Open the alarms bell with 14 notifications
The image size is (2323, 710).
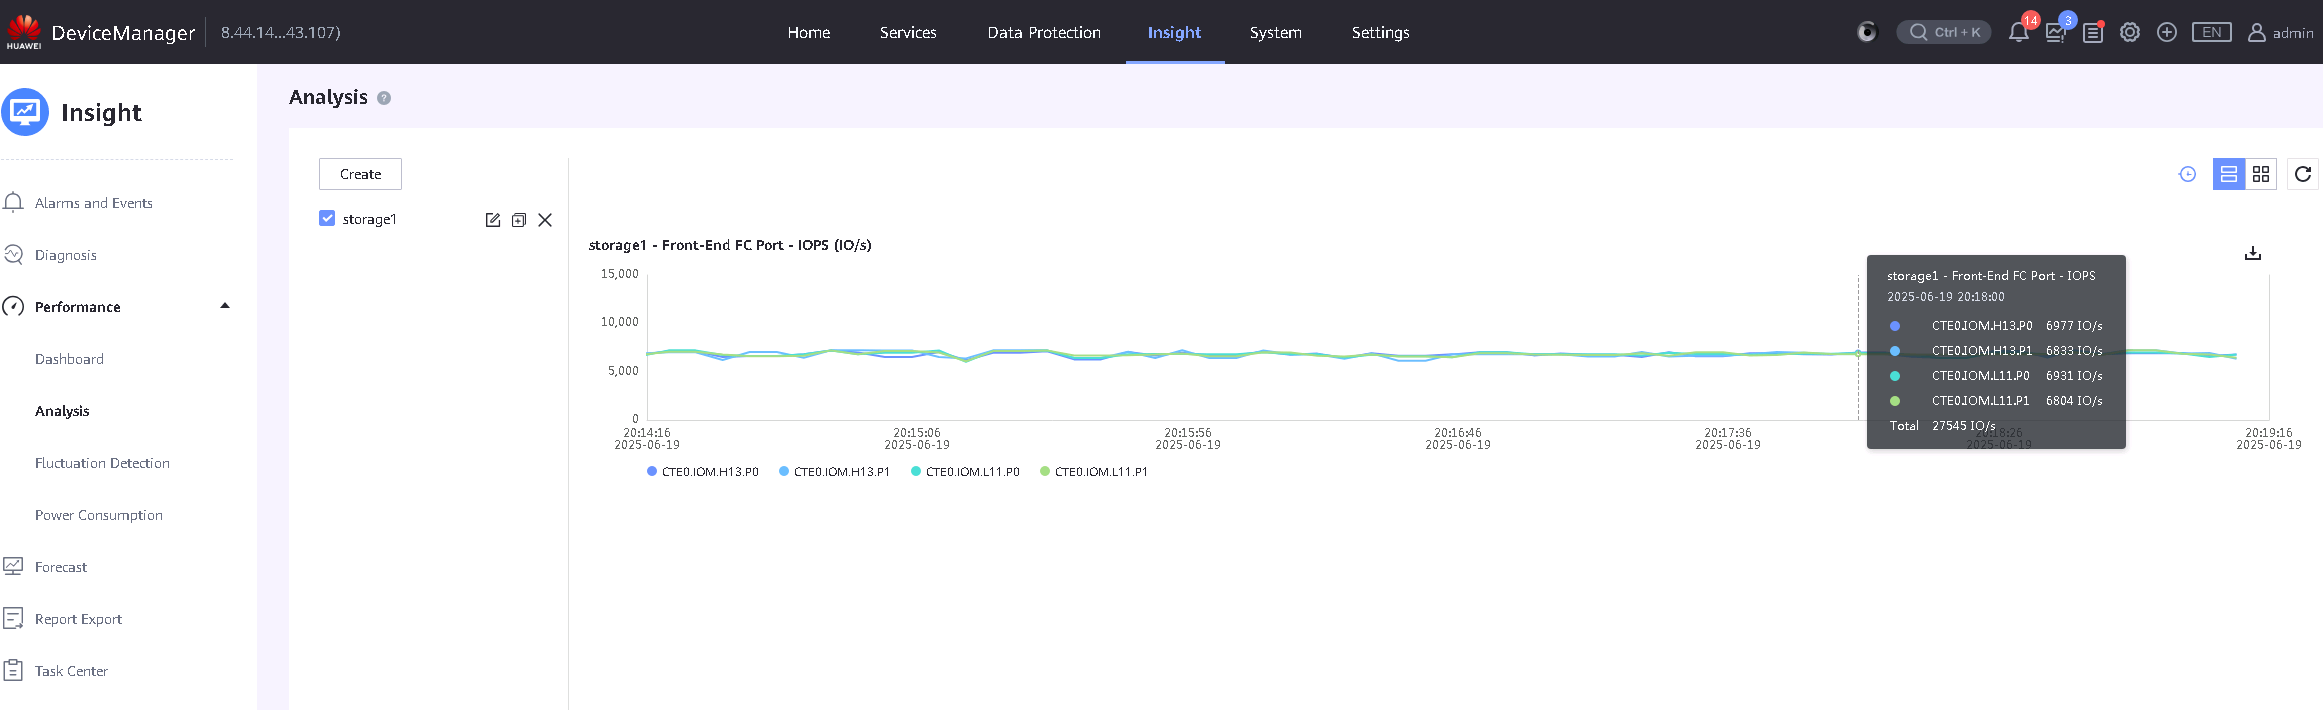click(x=2018, y=32)
